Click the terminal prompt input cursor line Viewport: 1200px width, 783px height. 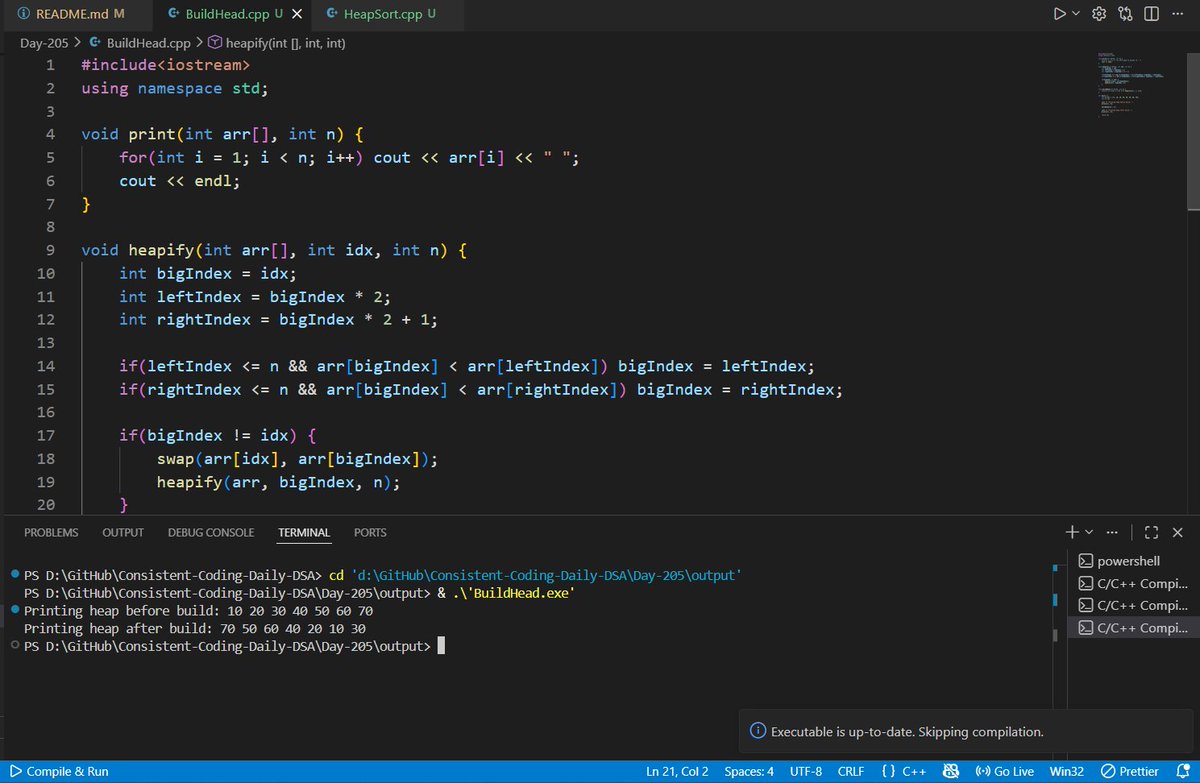pos(233,646)
